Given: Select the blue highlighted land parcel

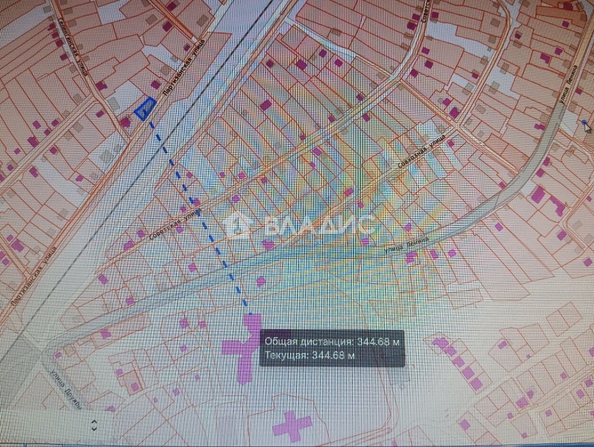Looking at the screenshot, I should tap(145, 109).
